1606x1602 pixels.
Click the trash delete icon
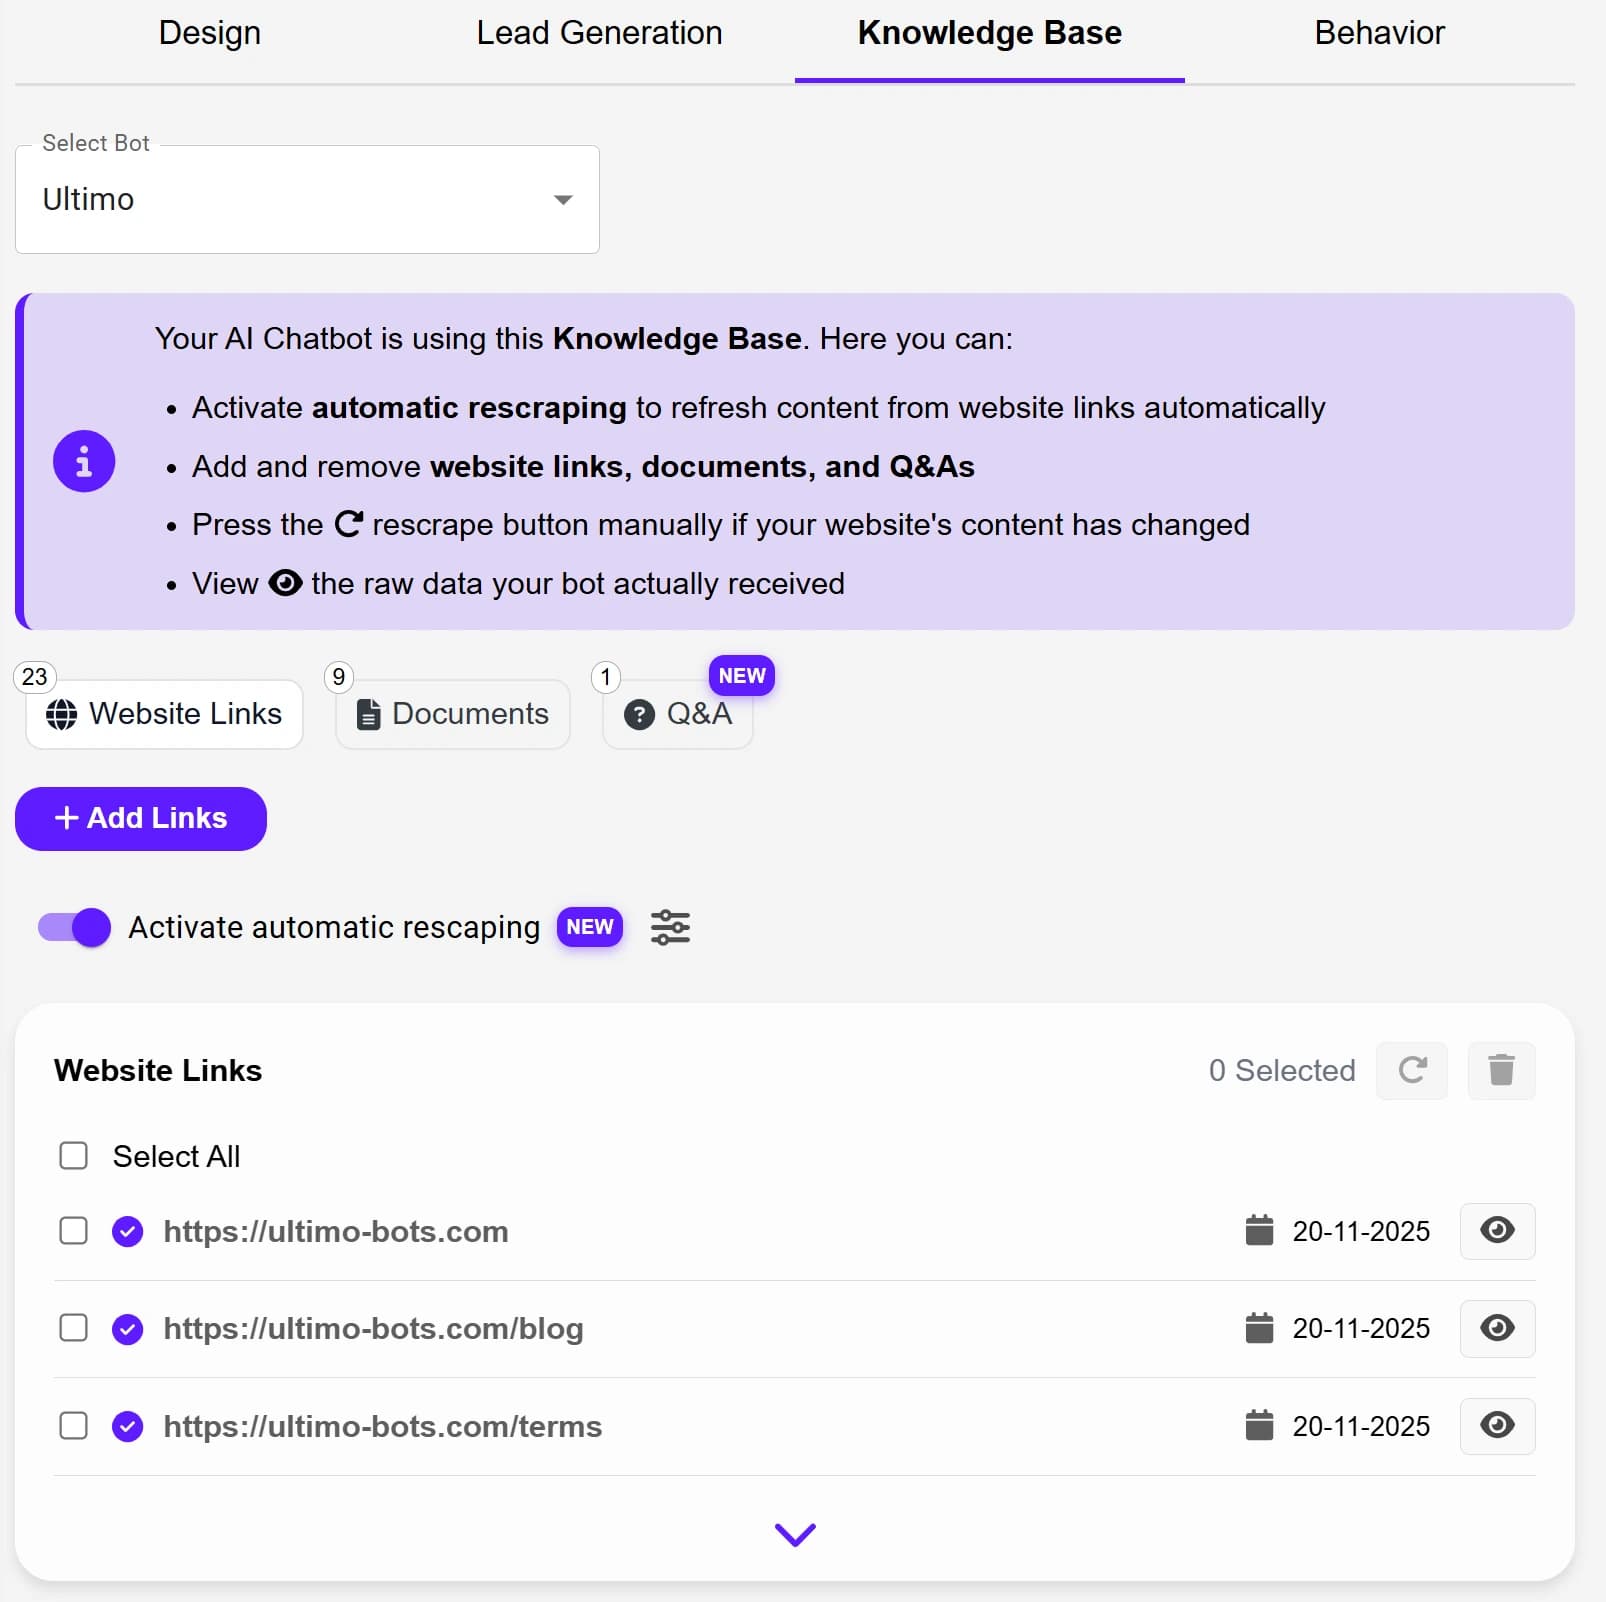[x=1501, y=1070]
